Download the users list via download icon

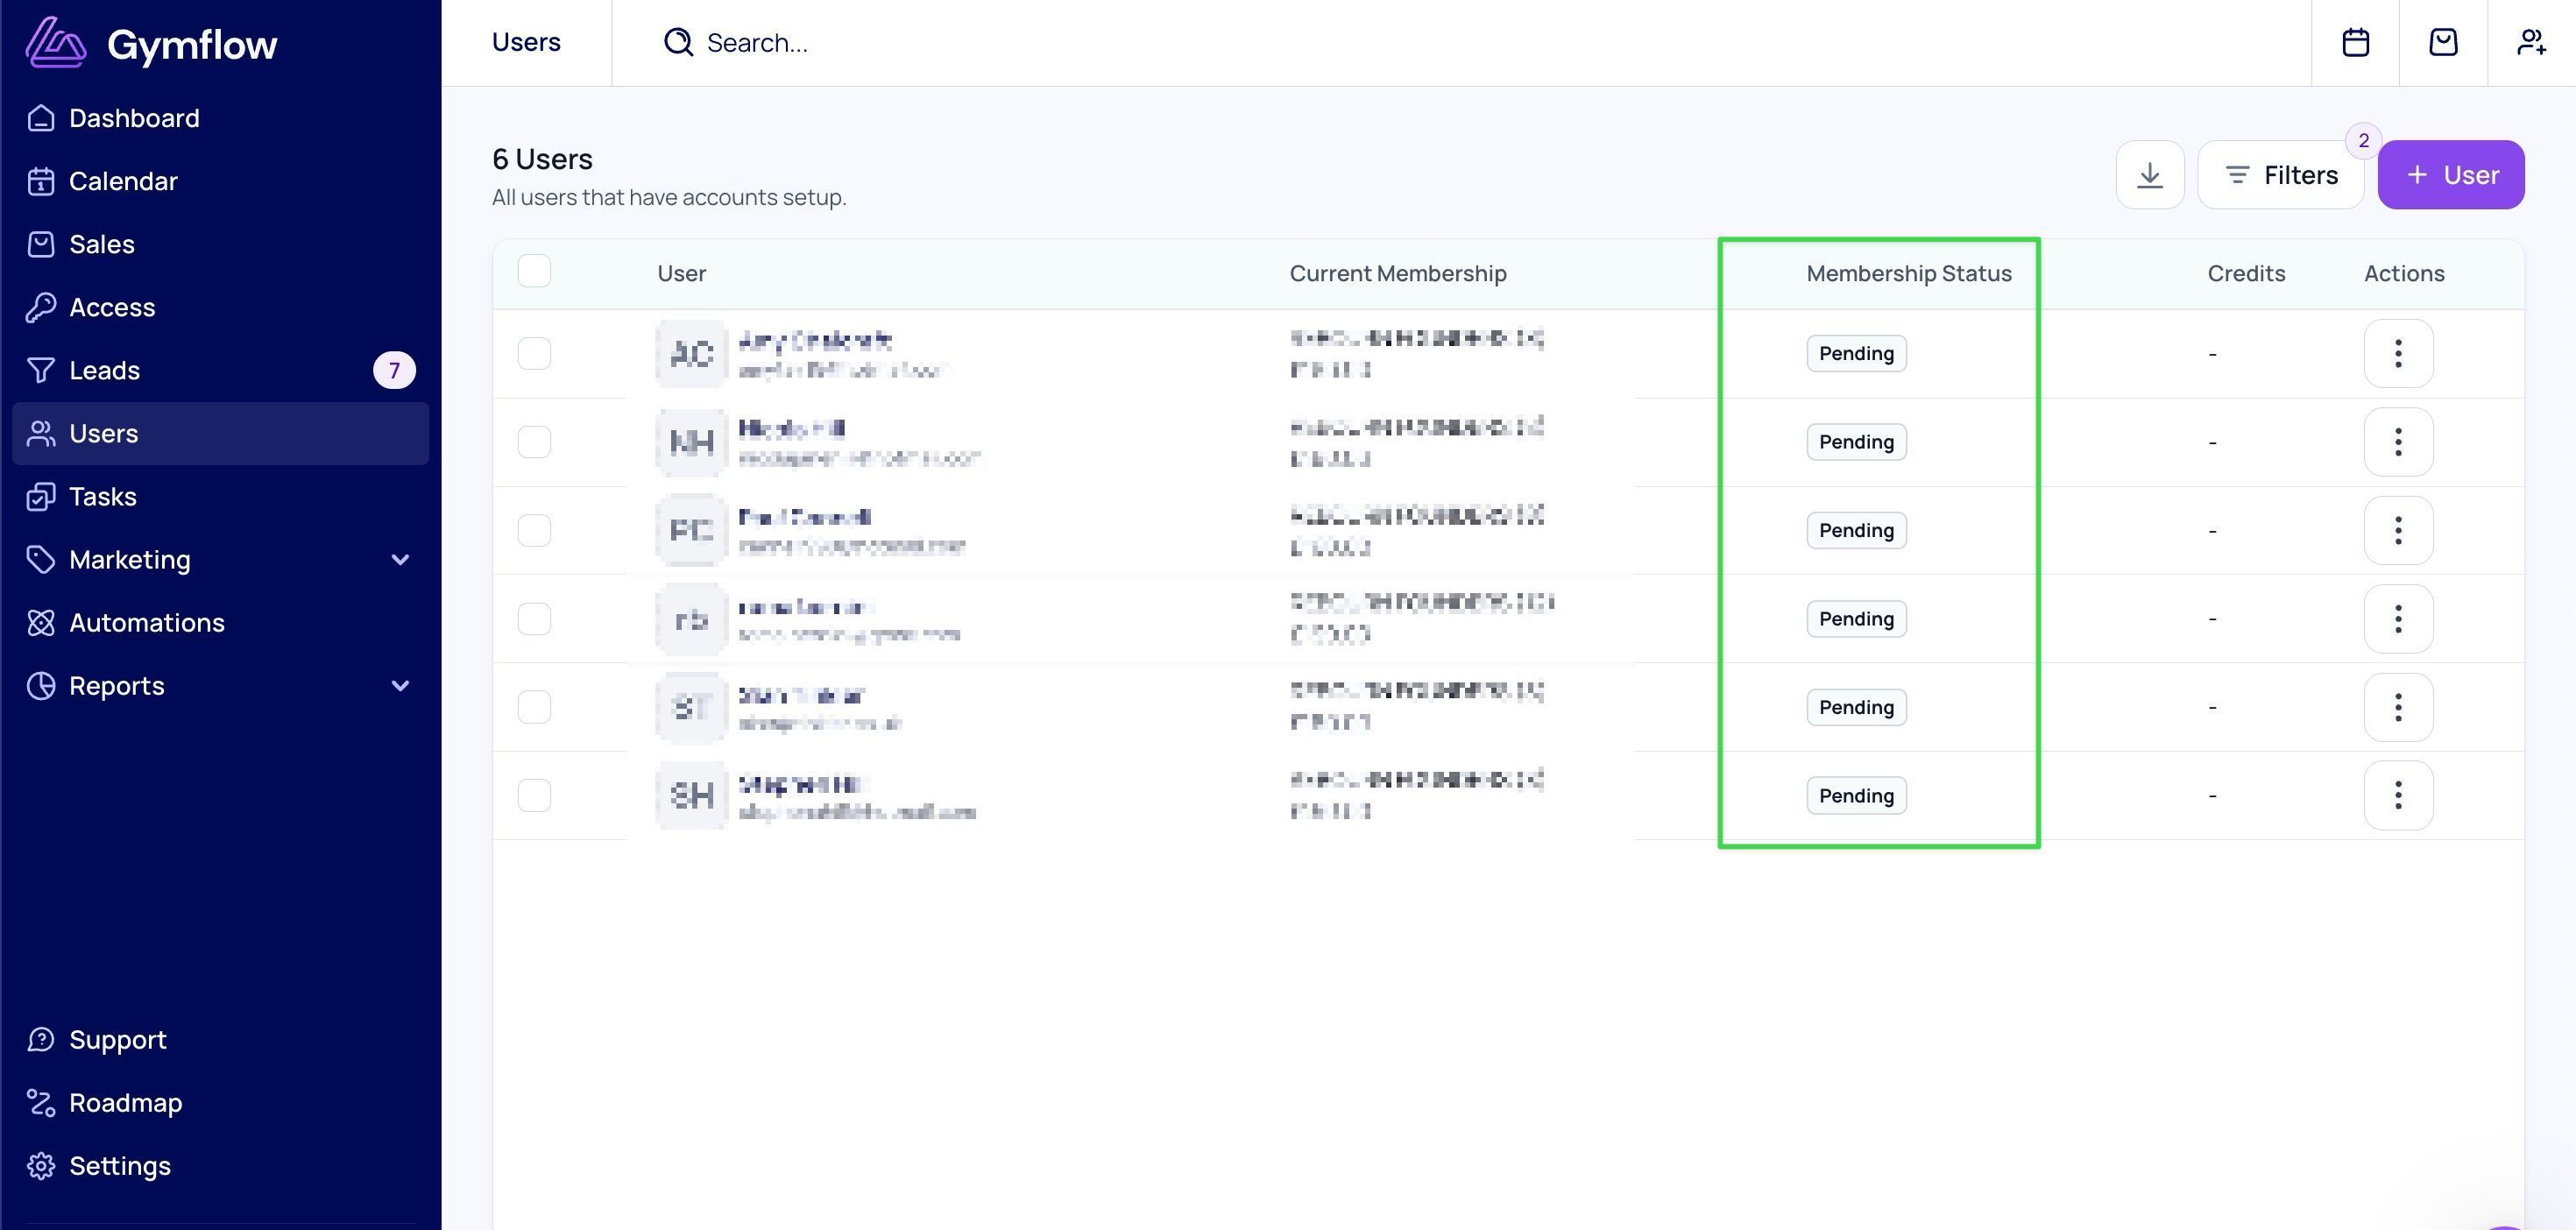click(2150, 175)
